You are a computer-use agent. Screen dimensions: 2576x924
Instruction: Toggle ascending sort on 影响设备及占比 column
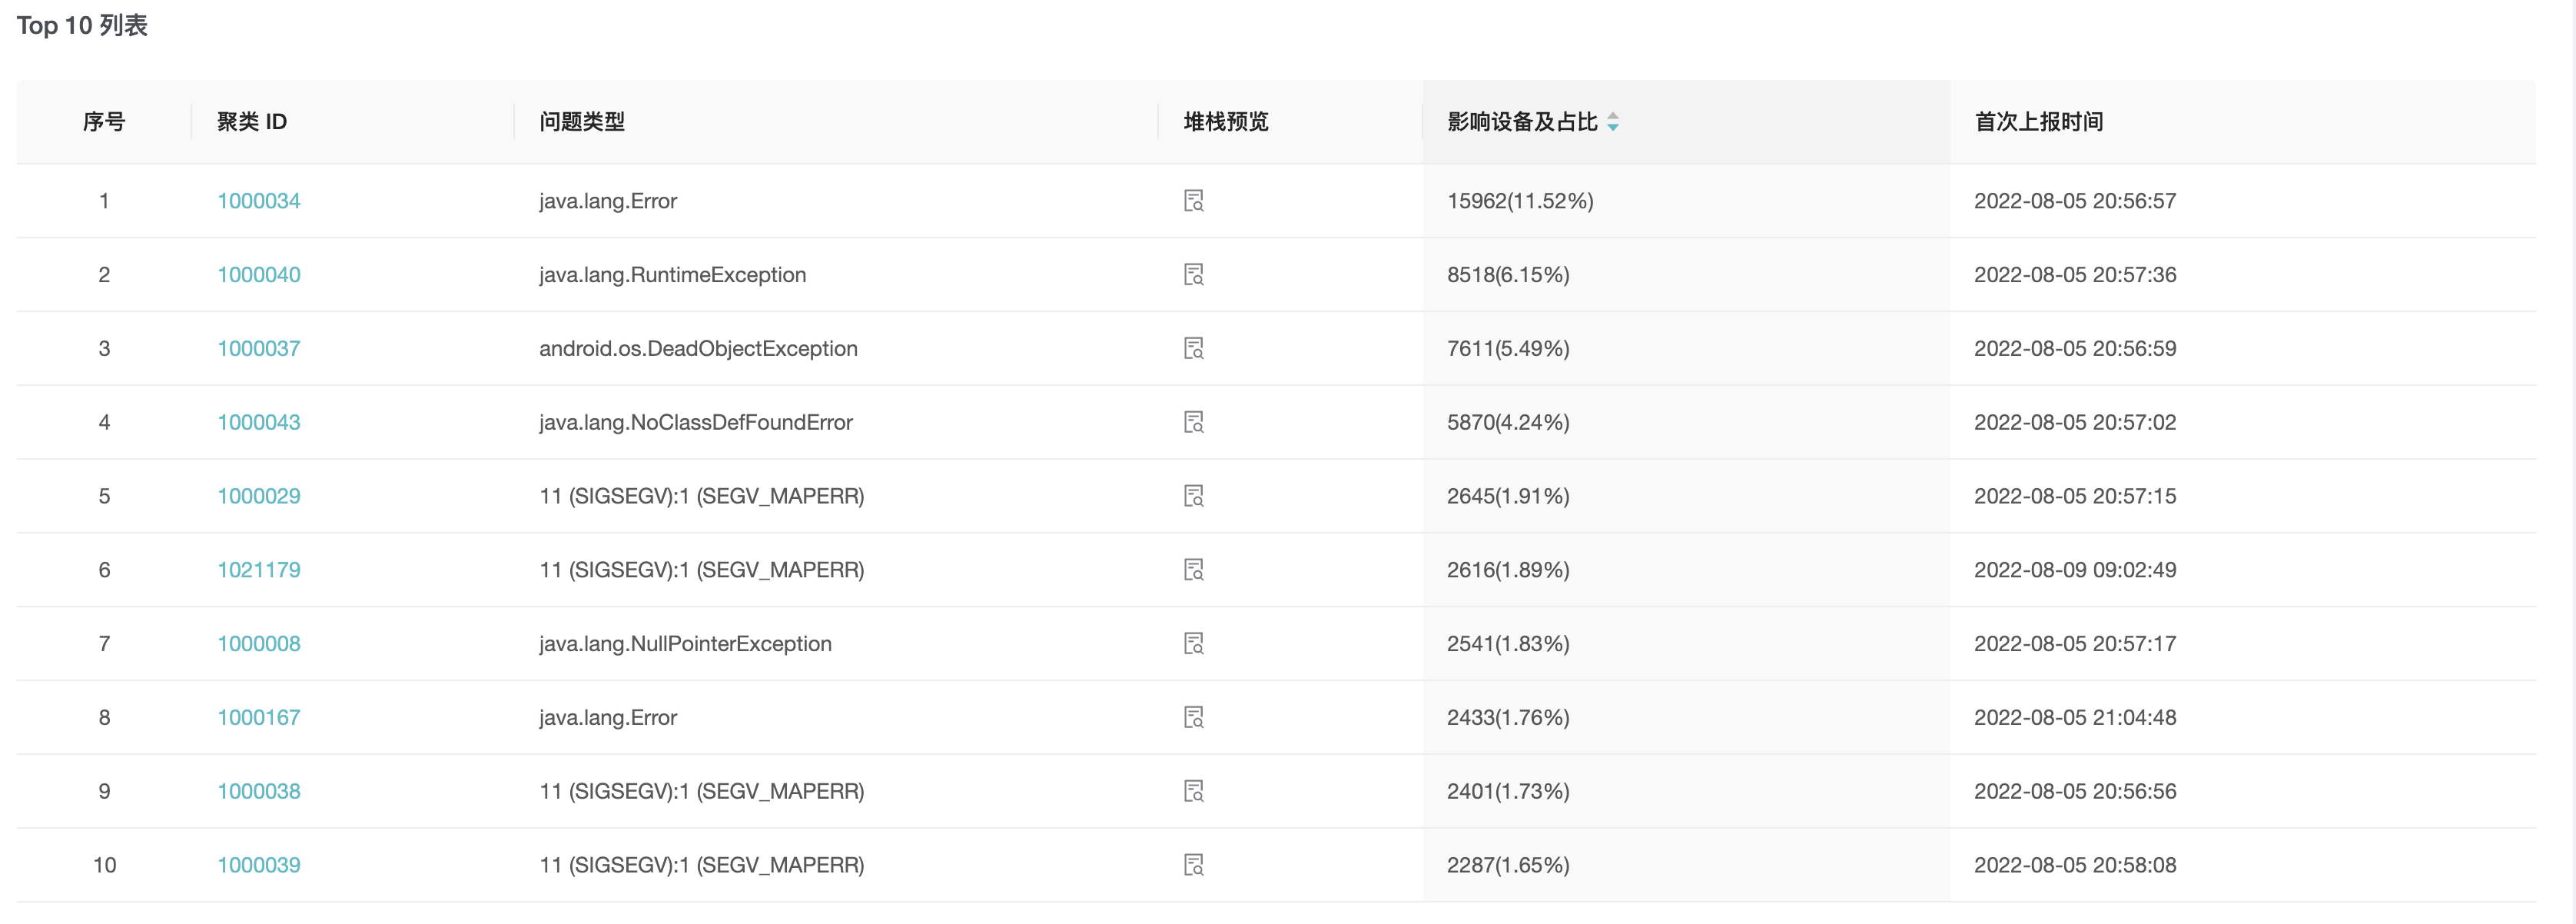[1613, 117]
